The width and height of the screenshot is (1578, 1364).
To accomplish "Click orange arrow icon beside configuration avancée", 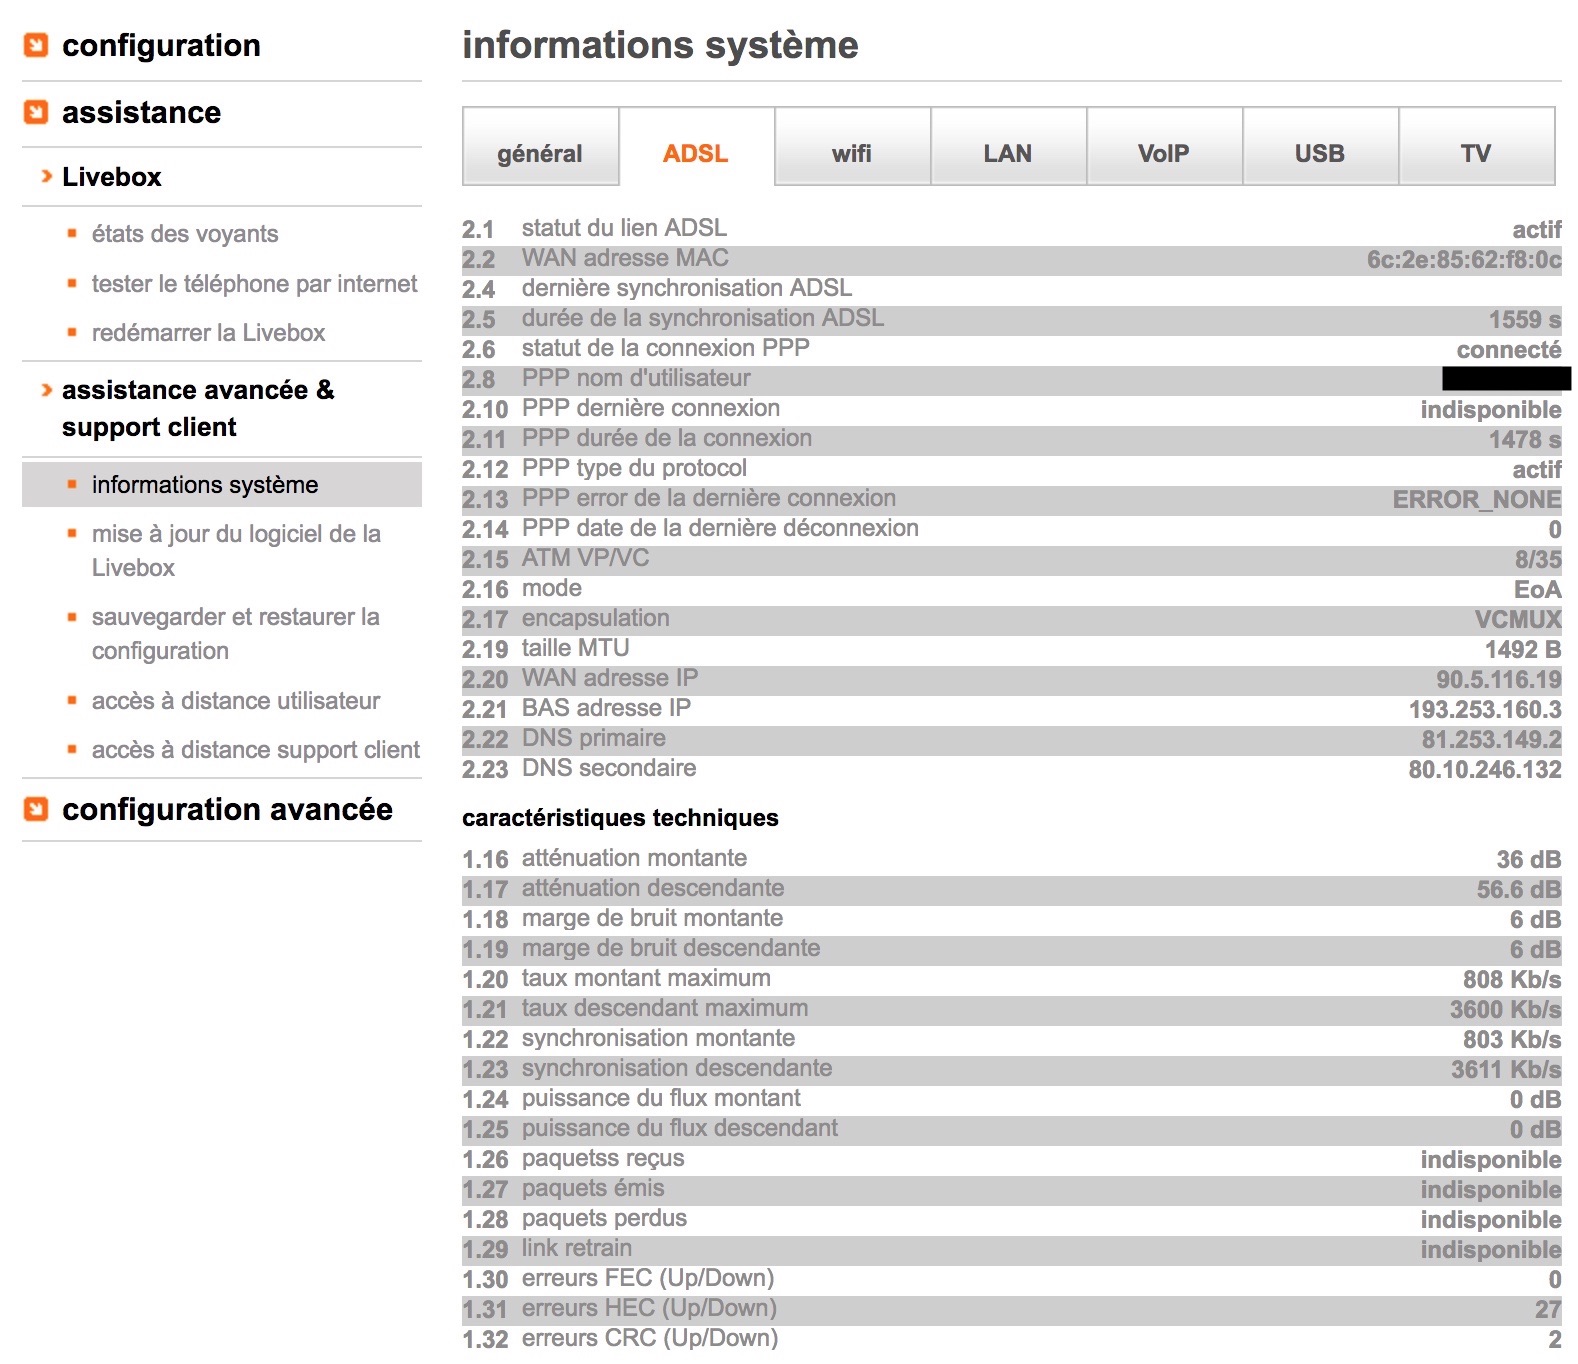I will (36, 809).
